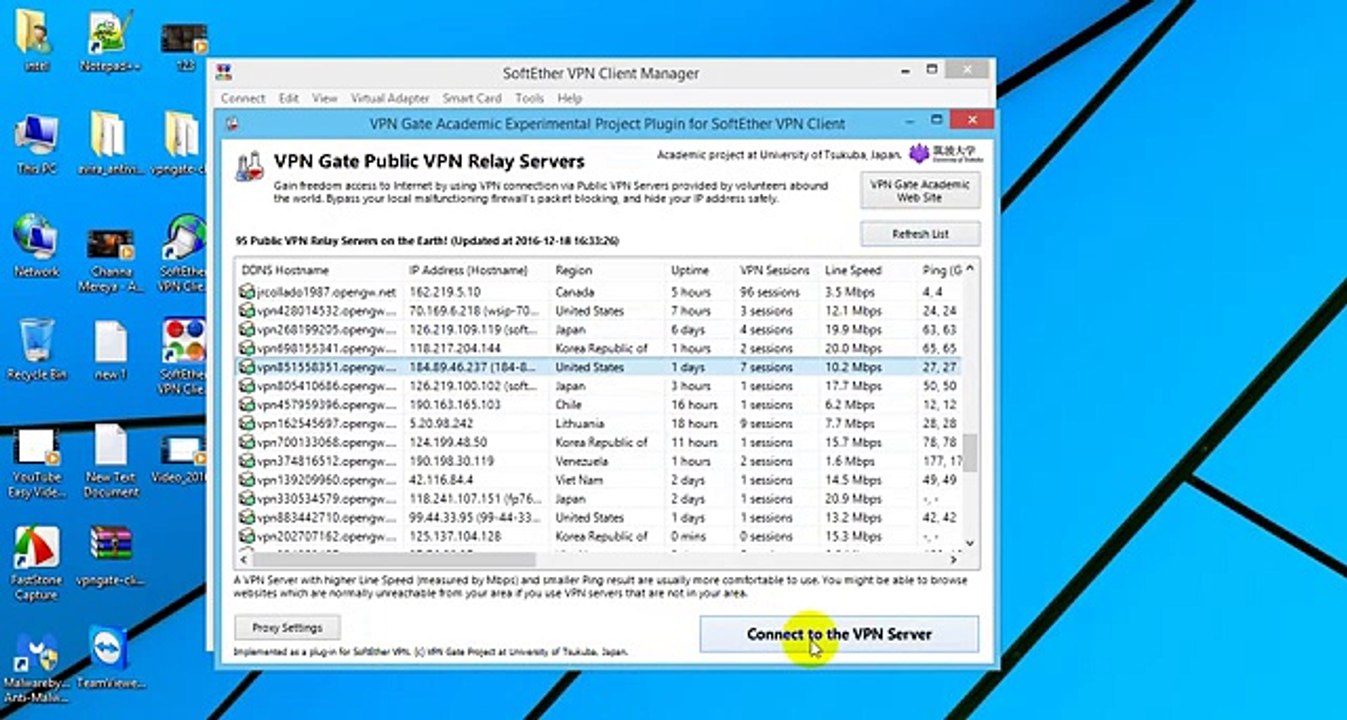Select the Notepad++ desktop shortcut
This screenshot has width=1347, height=720.
pyautogui.click(x=109, y=42)
